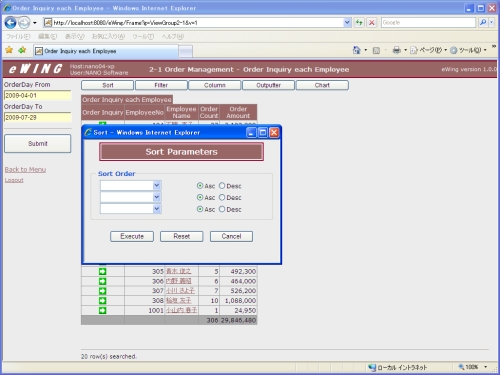
Task: Click the Home page icon
Action: 356,50
